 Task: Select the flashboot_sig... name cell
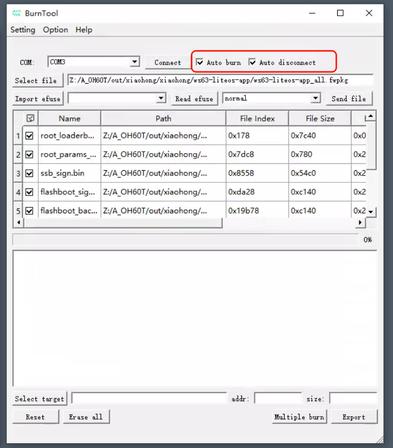(69, 192)
